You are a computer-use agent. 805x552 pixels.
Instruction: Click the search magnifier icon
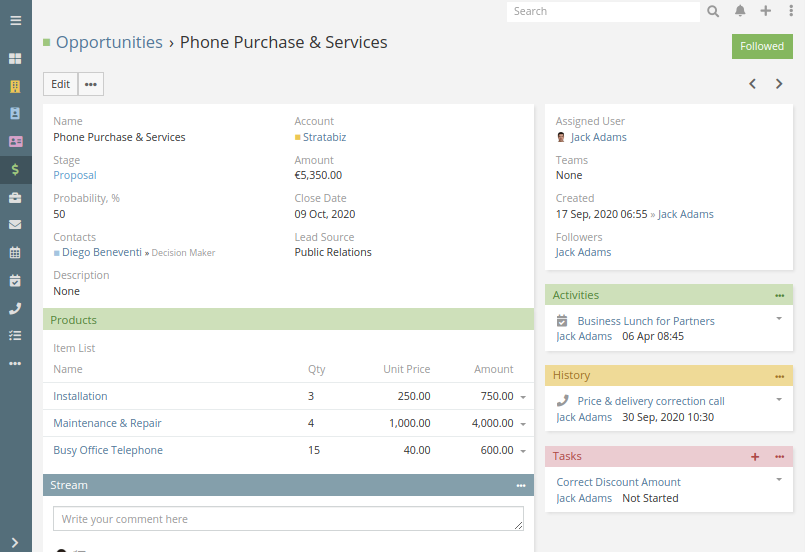click(713, 11)
